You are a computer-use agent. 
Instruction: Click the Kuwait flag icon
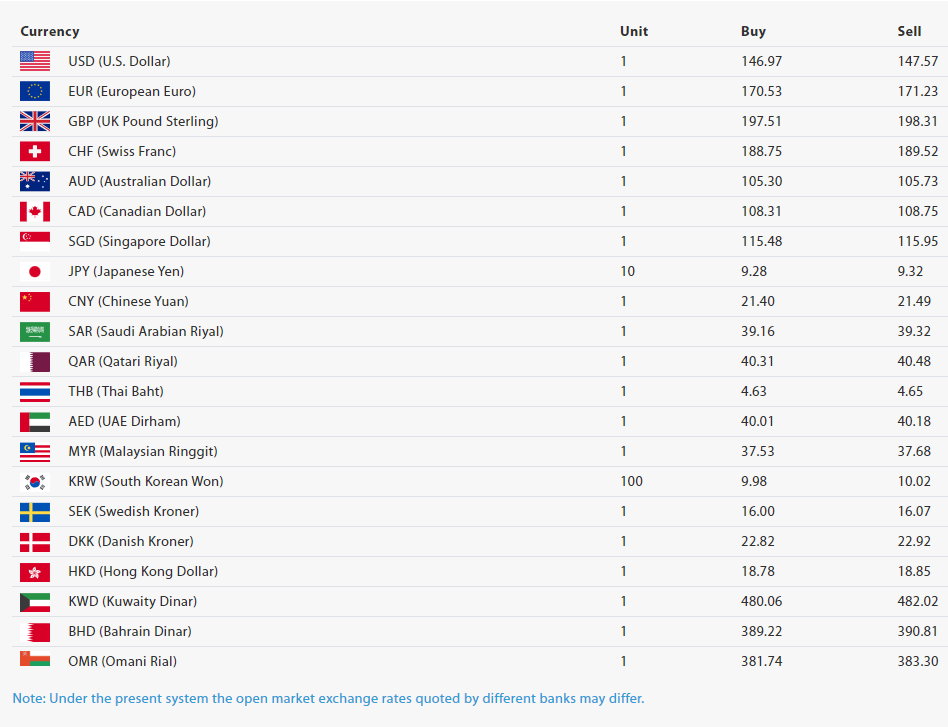[x=35, y=601]
